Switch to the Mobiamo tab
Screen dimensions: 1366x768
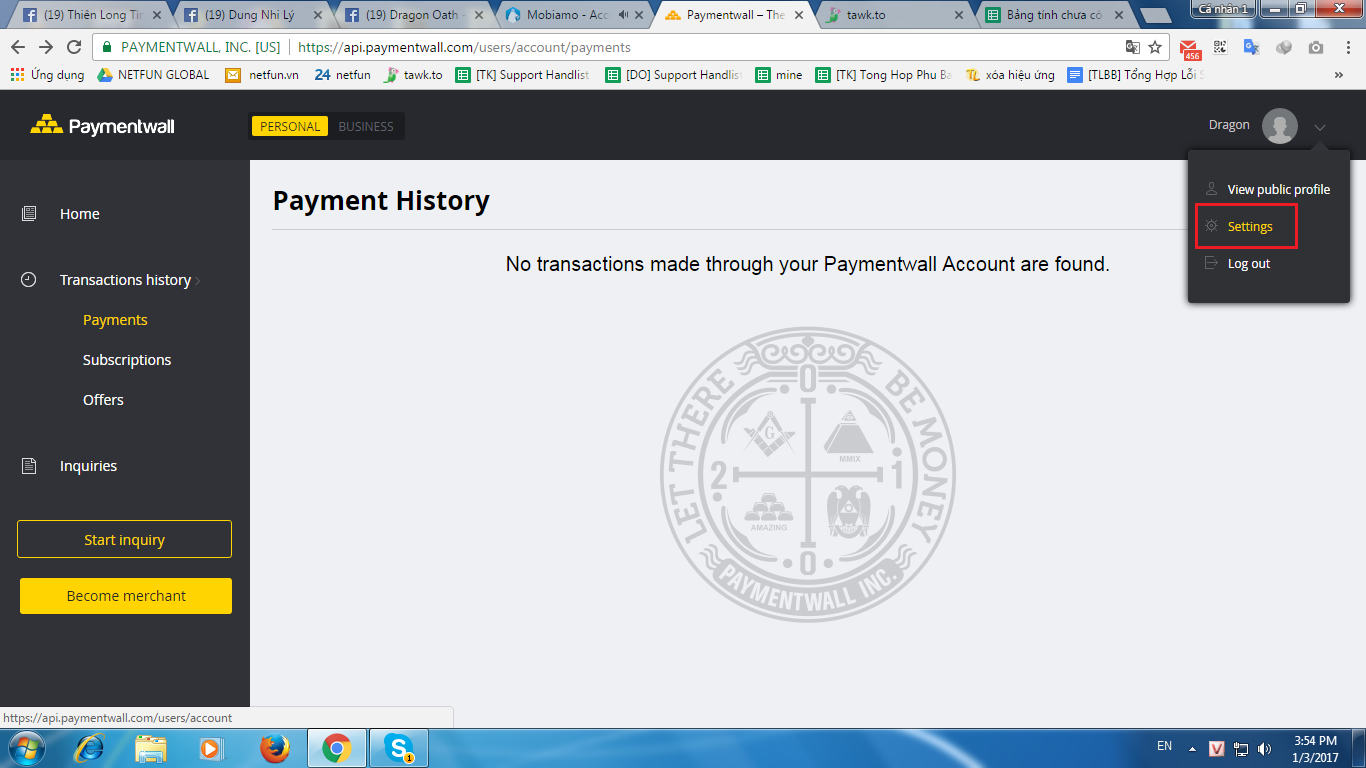point(572,15)
